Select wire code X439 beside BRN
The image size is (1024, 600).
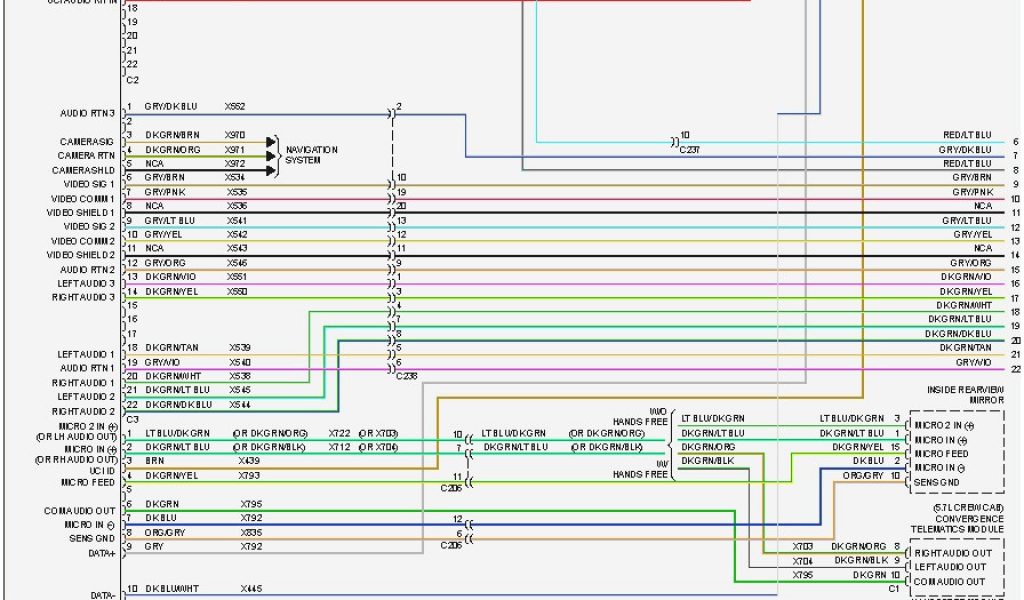249,461
